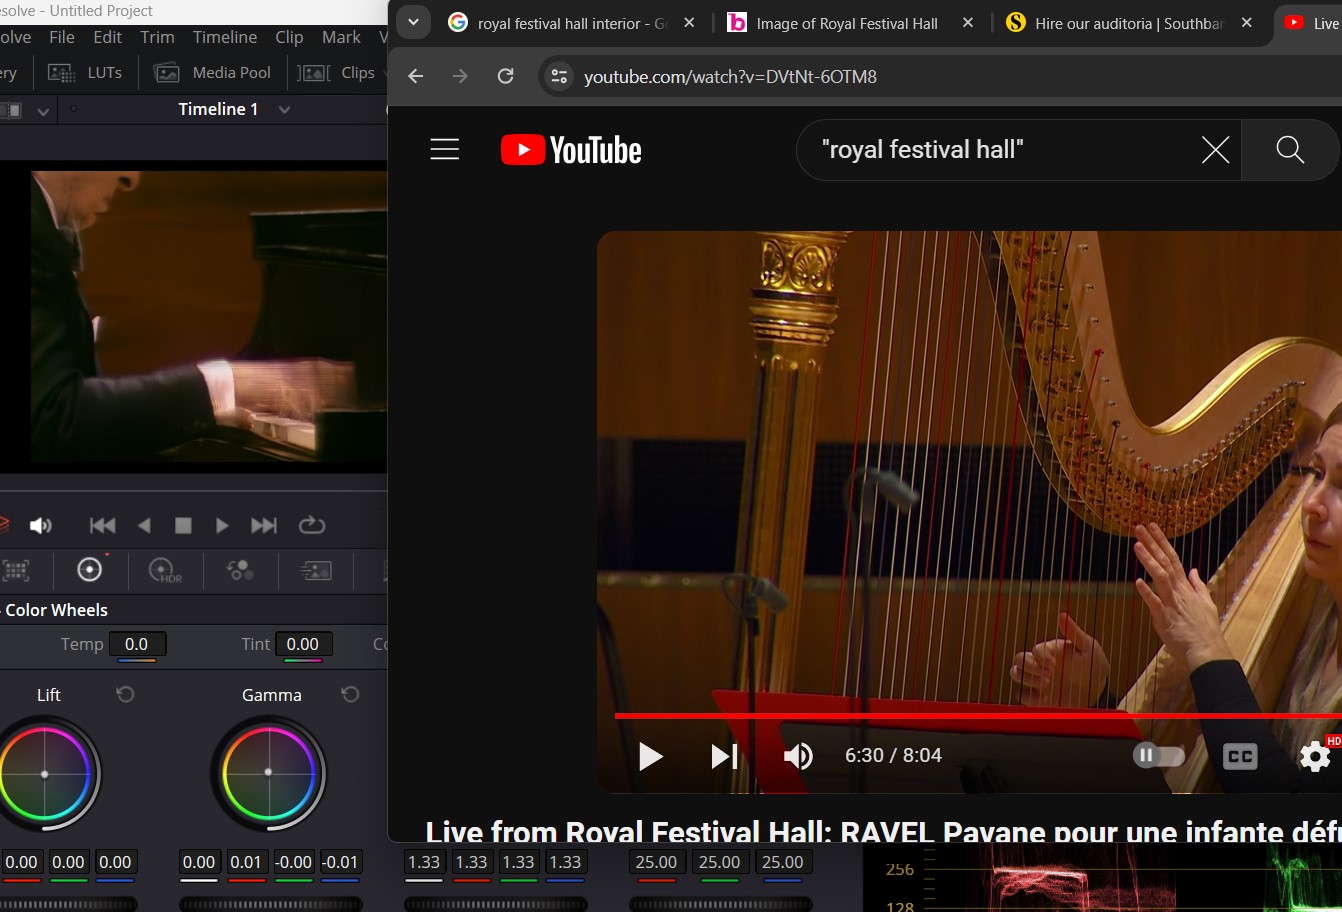
Task: Select the Live from Royal Festival Hall title
Action: [x=883, y=830]
